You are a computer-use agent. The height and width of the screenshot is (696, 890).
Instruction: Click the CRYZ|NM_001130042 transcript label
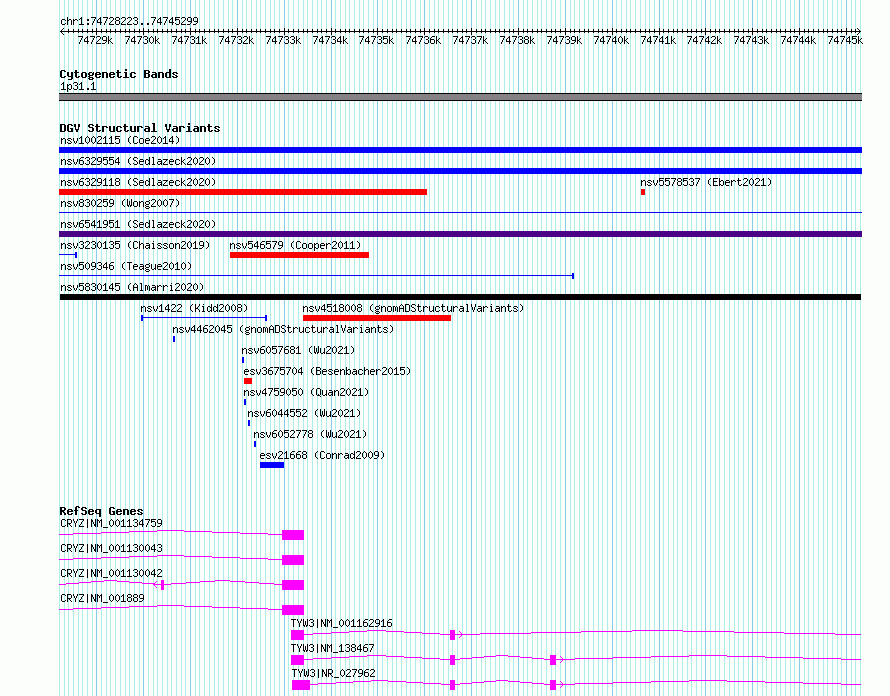coord(111,573)
